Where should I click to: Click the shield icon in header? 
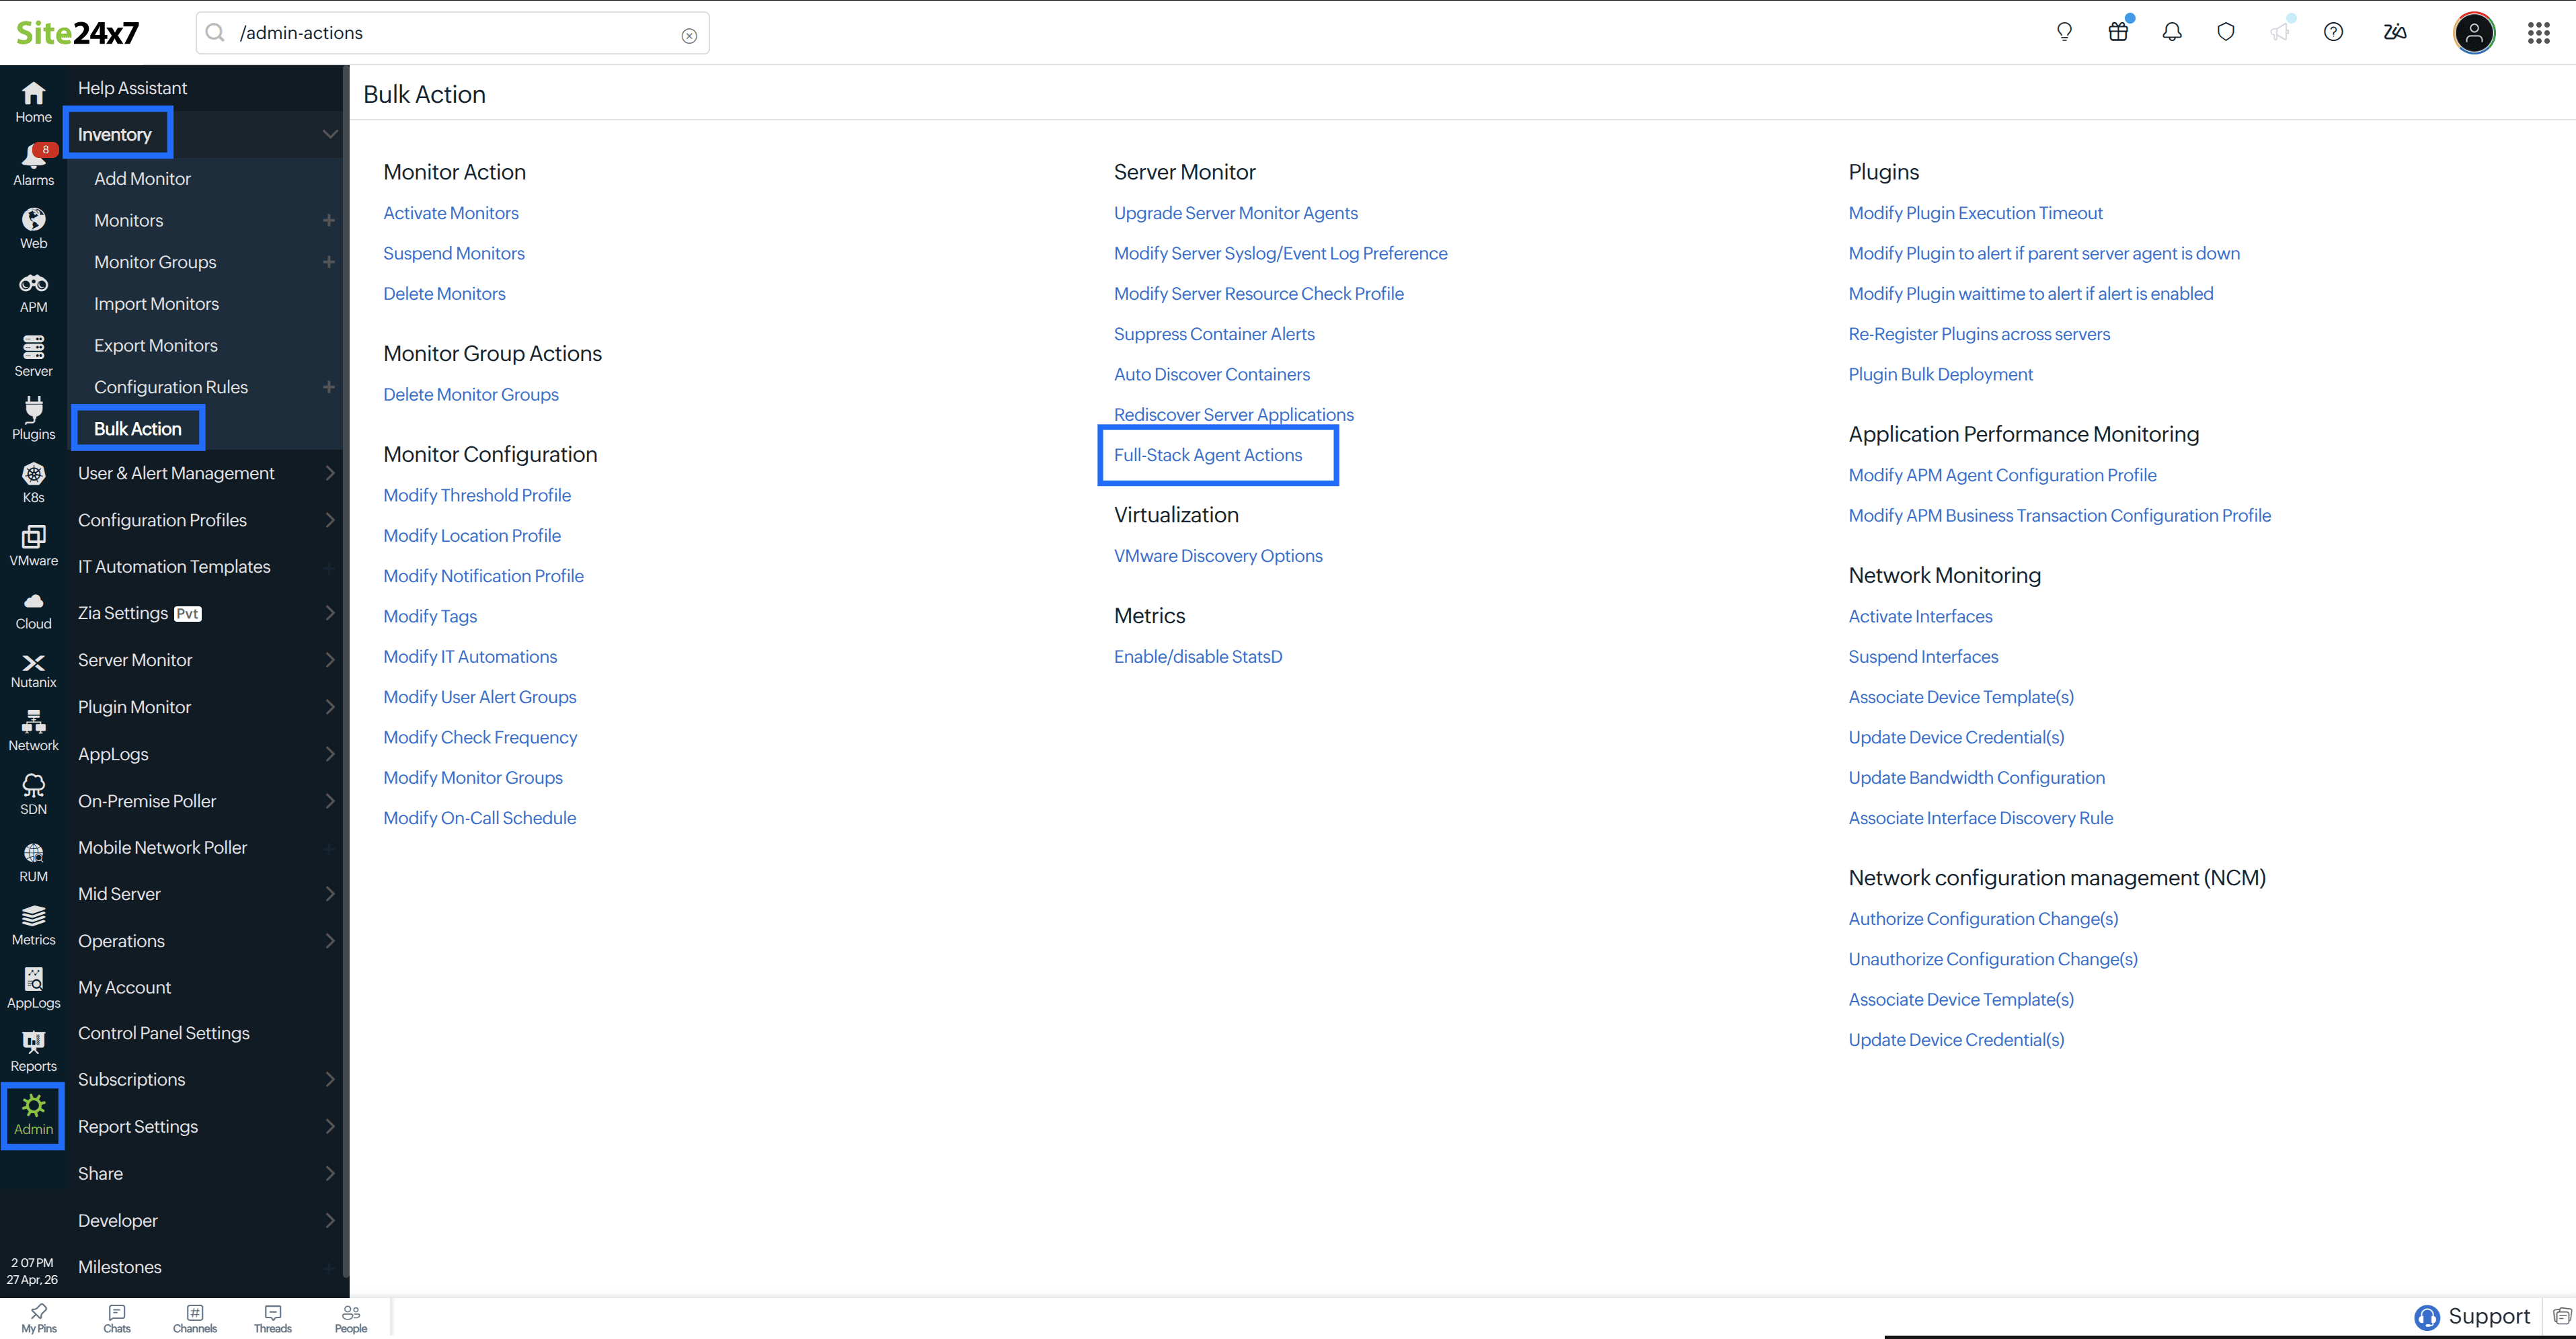pyautogui.click(x=2226, y=32)
